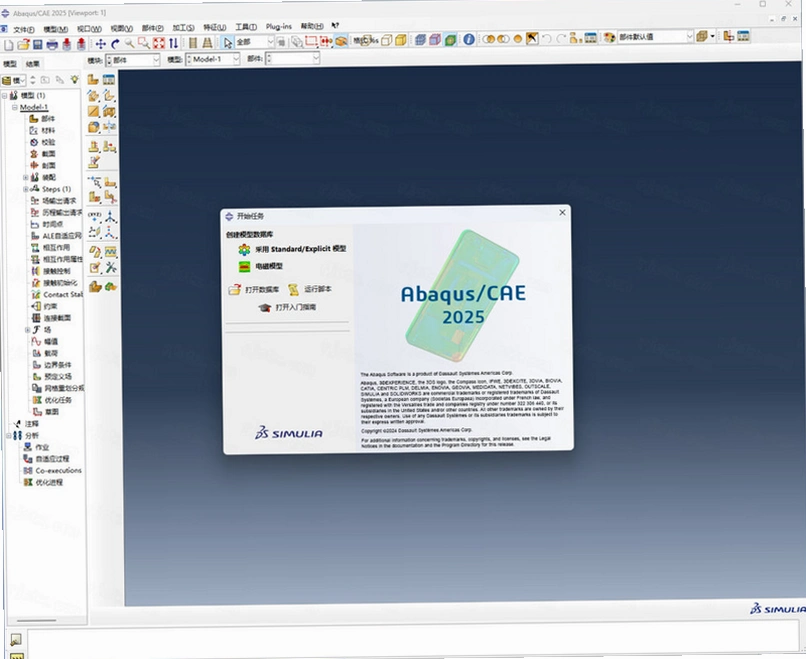This screenshot has width=806, height=659.
Task: Open the 部件默认值 color dropdown
Action: click(655, 37)
